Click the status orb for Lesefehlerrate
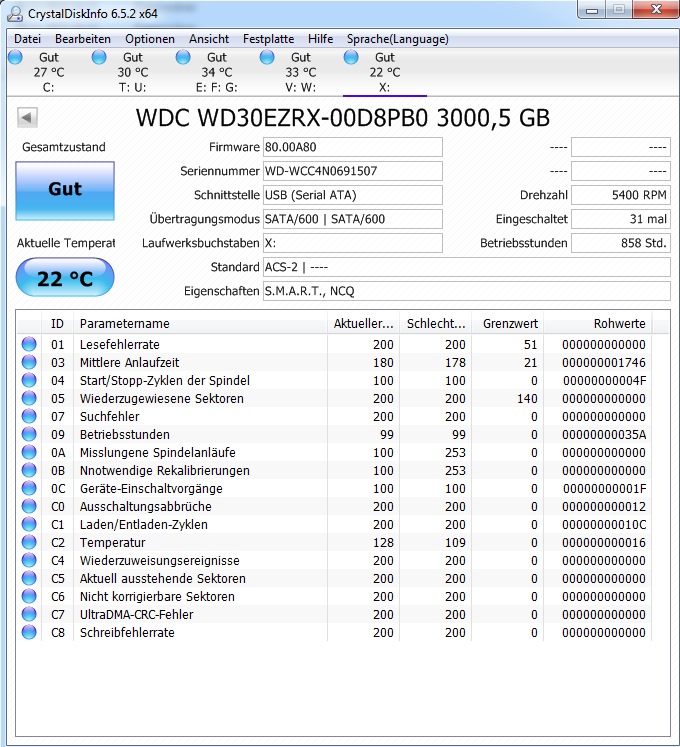 pyautogui.click(x=29, y=344)
